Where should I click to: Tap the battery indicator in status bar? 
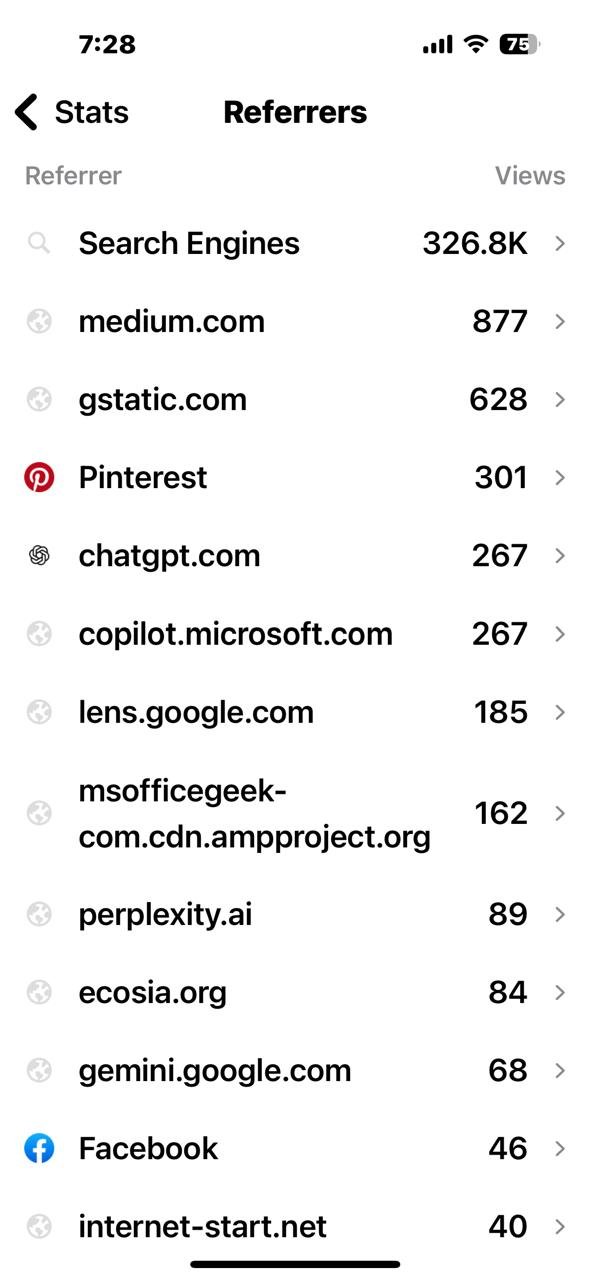pyautogui.click(x=519, y=44)
